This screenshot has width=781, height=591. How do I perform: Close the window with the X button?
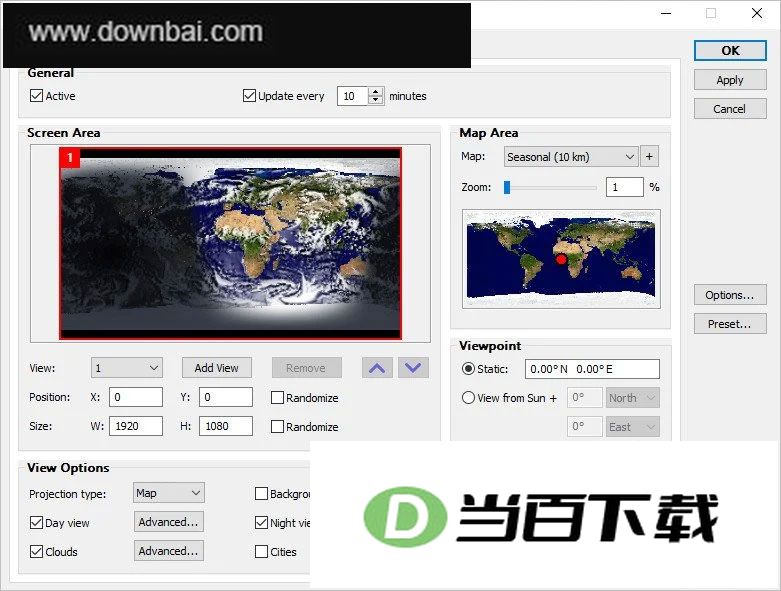click(757, 13)
